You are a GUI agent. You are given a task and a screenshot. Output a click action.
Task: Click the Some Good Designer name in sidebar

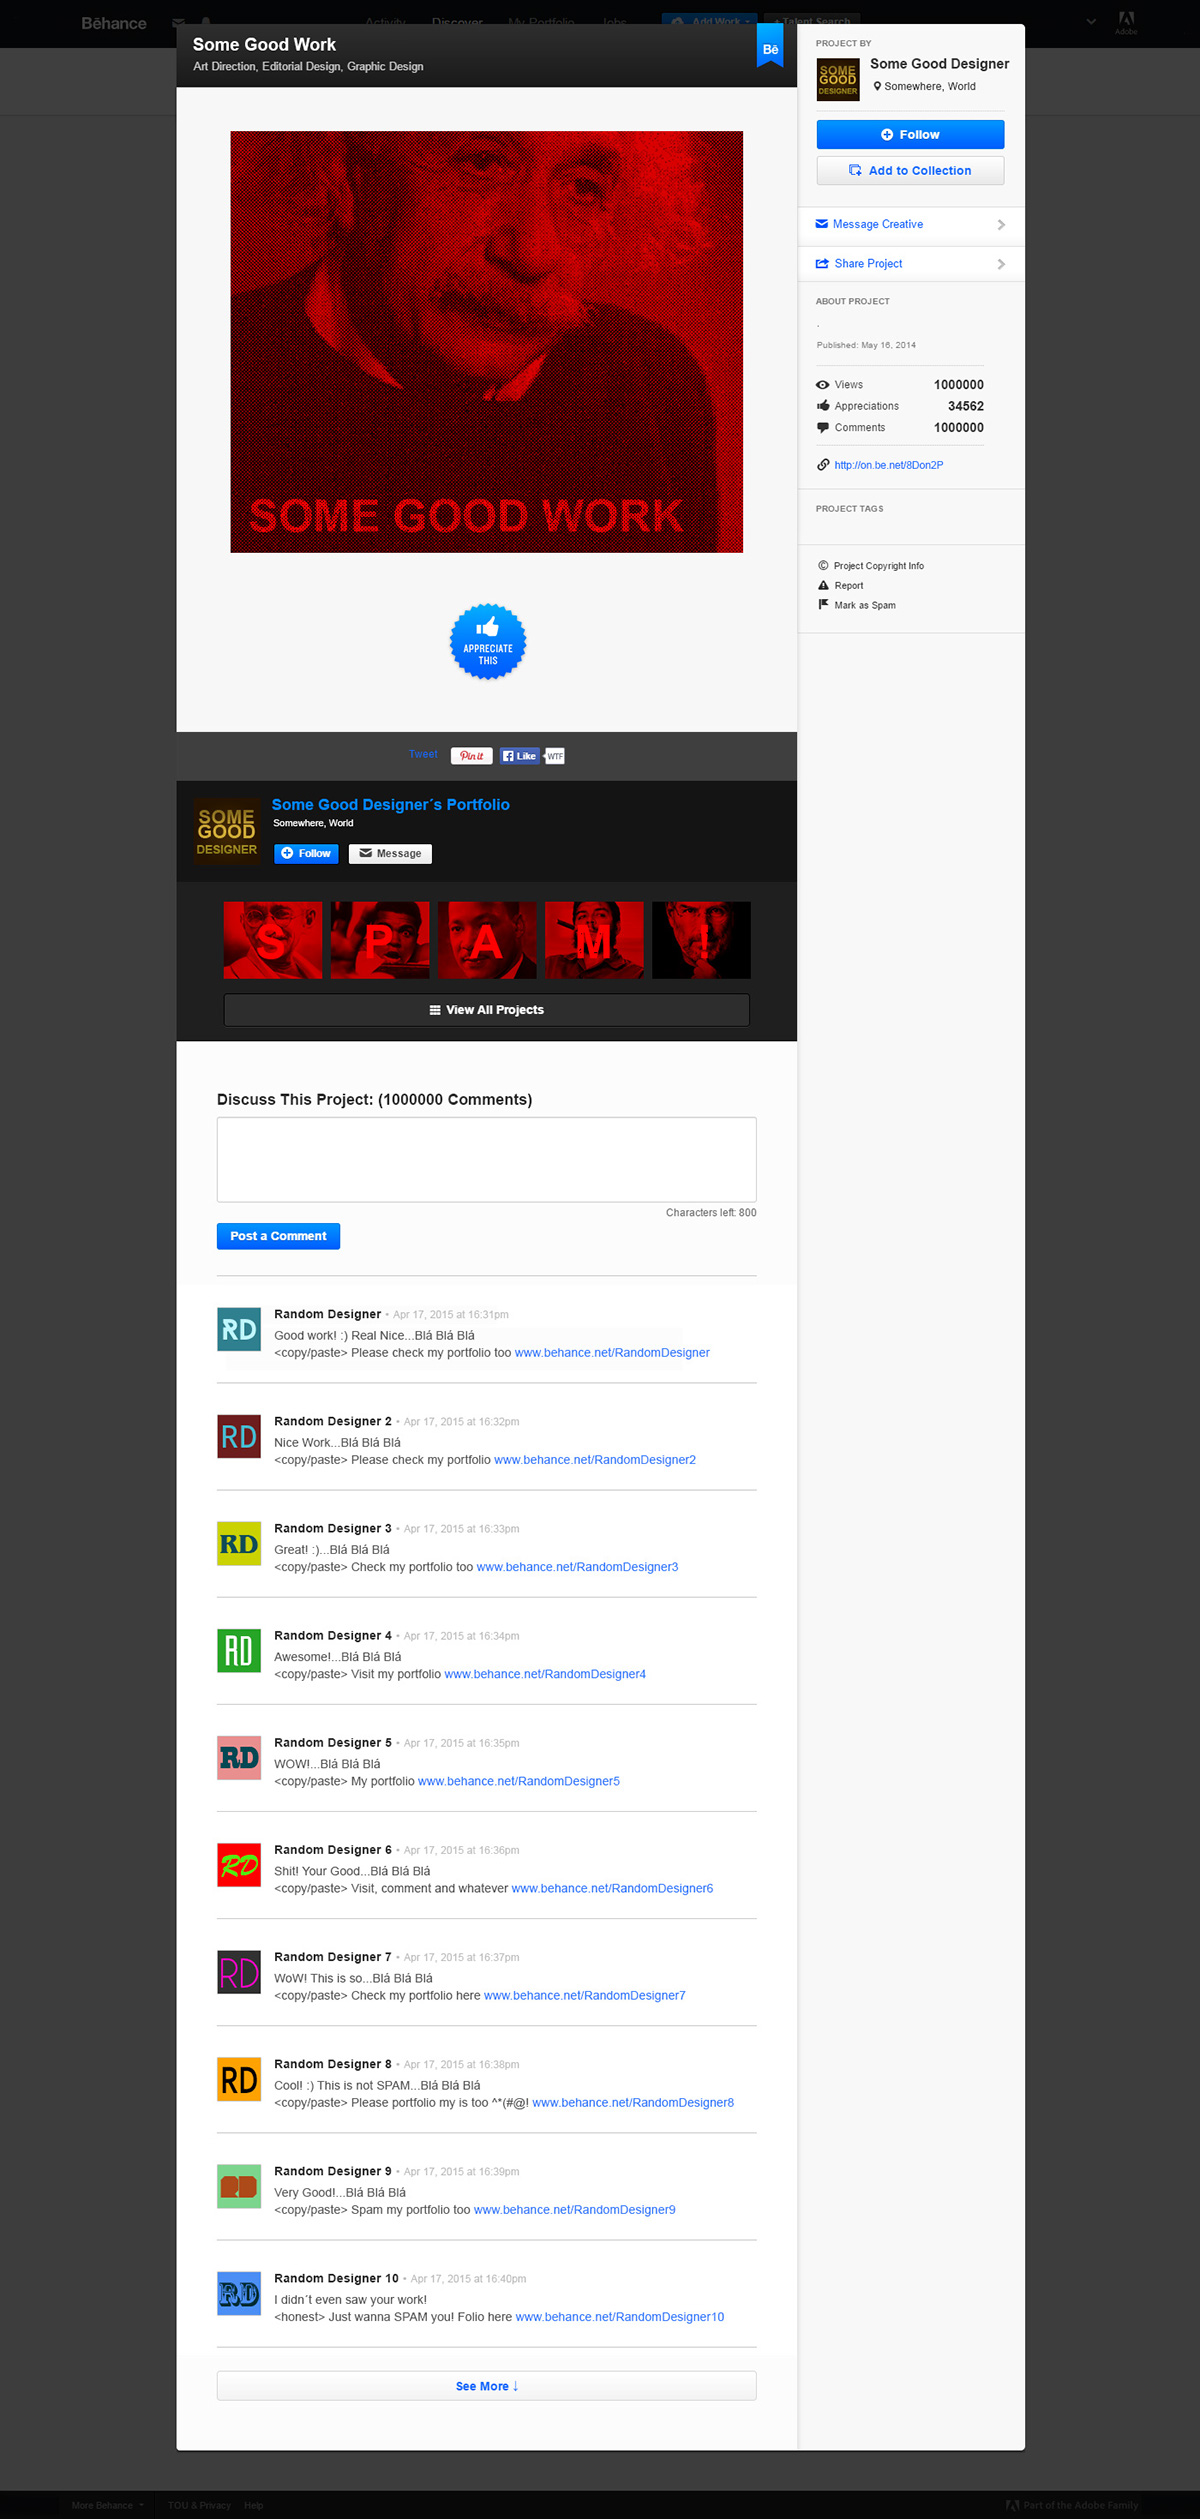tap(939, 64)
